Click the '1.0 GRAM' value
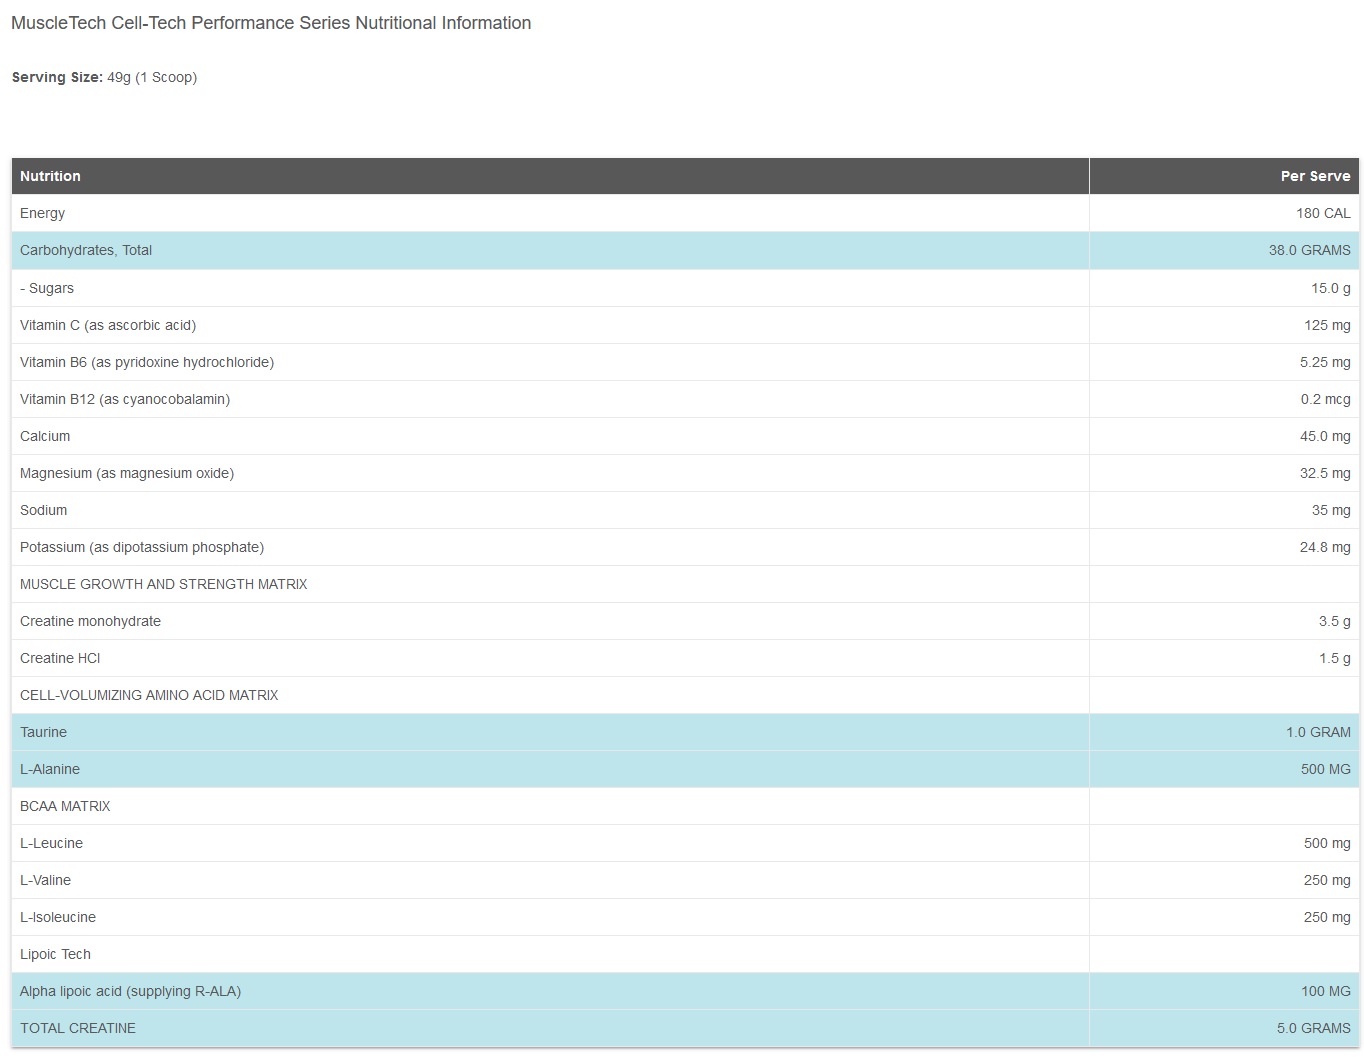Image resolution: width=1364 pixels, height=1060 pixels. (x=1318, y=732)
